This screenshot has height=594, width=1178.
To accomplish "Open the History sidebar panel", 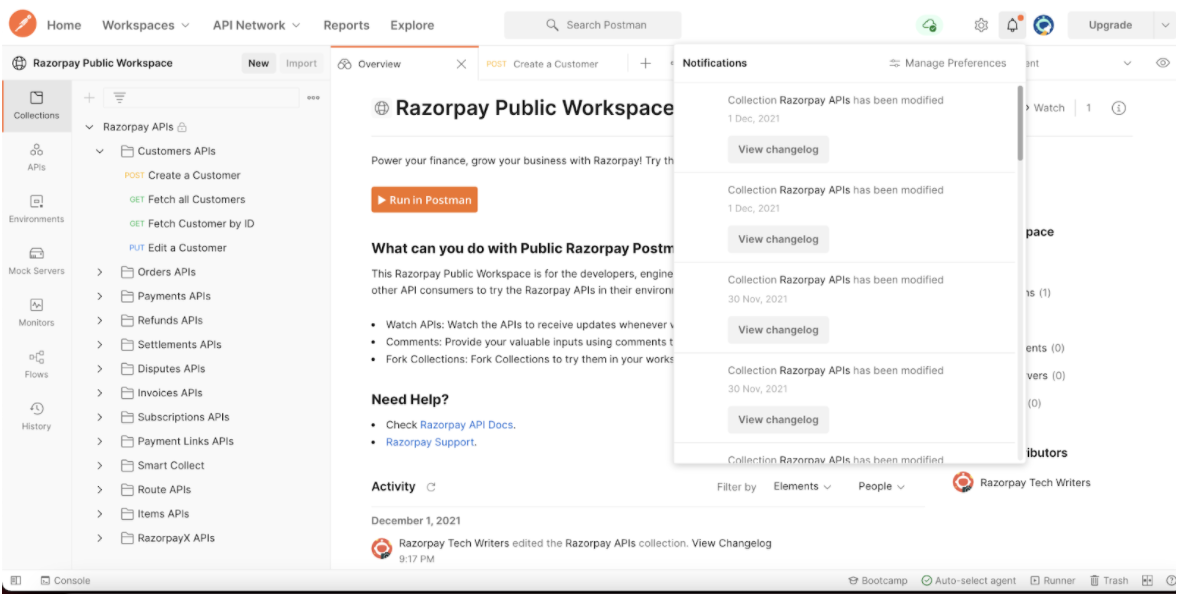I will pyautogui.click(x=36, y=416).
